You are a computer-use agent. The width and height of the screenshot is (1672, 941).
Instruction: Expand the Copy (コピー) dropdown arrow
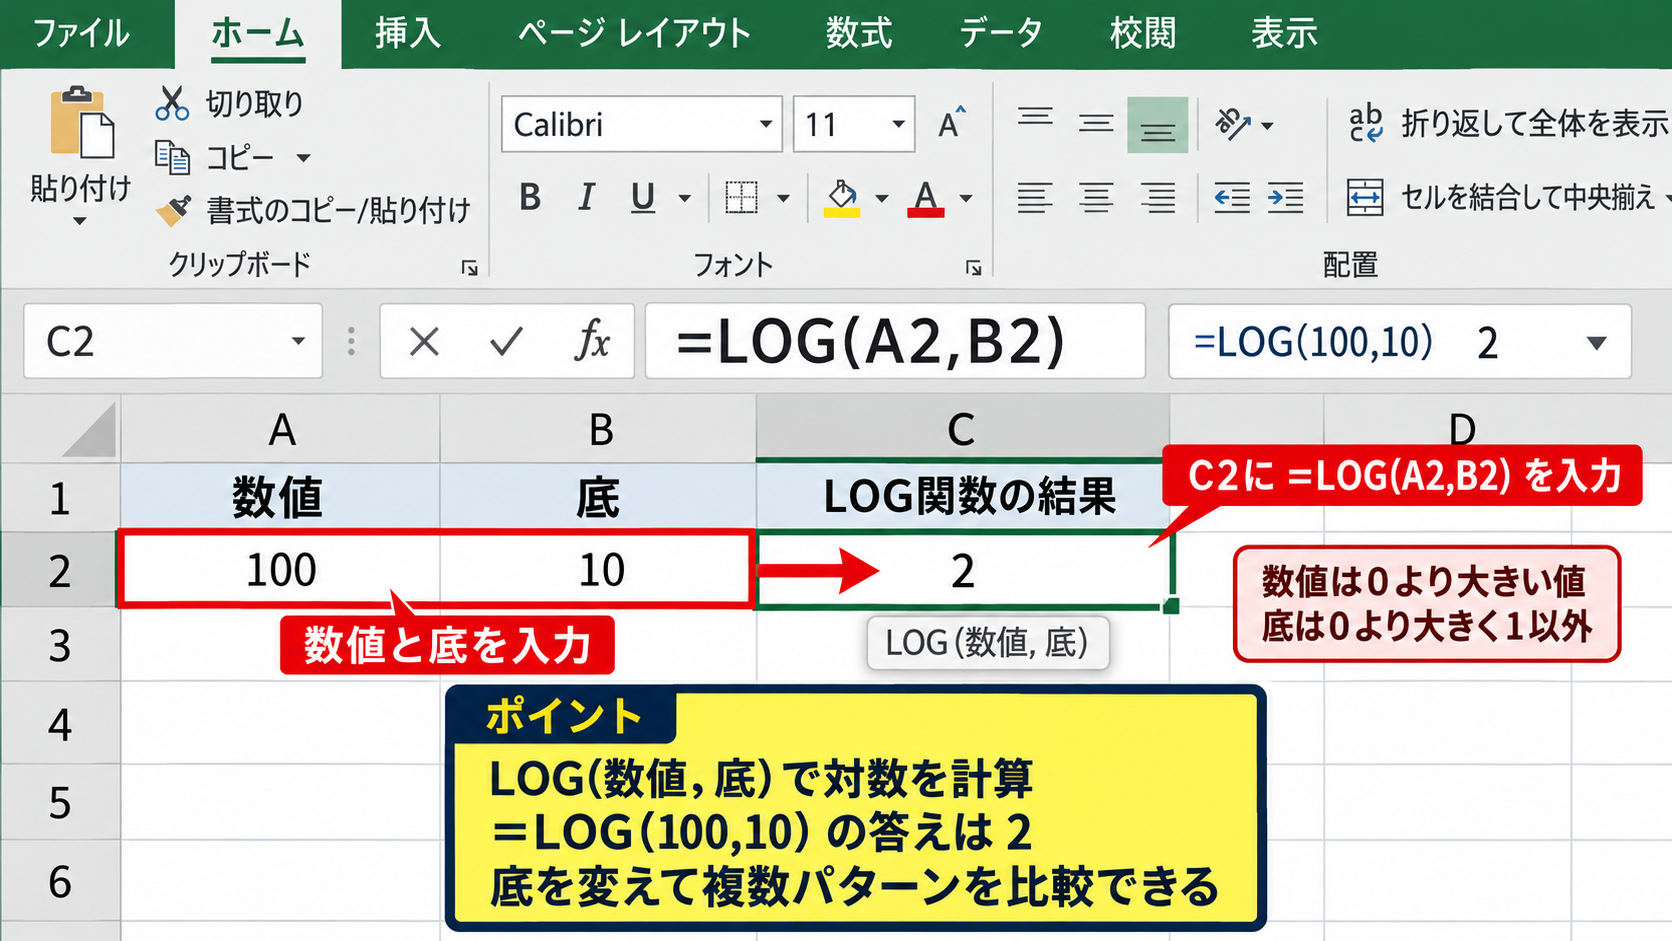[303, 158]
